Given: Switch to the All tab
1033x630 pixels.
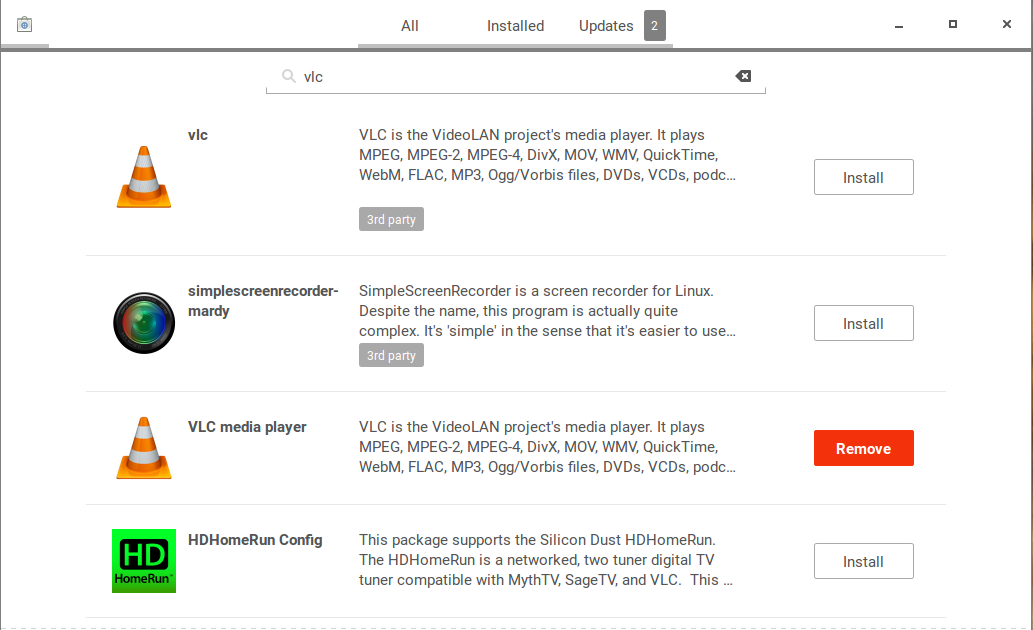Looking at the screenshot, I should click(x=410, y=26).
